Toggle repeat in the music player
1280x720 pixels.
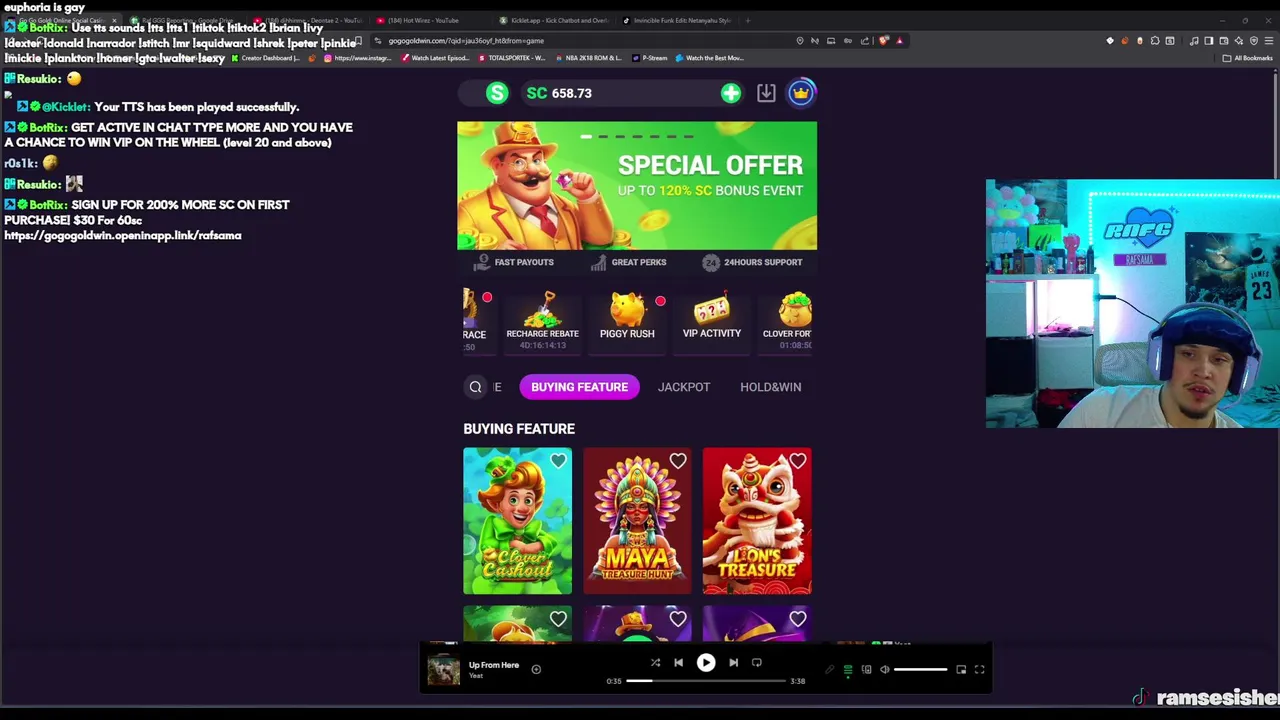point(757,662)
